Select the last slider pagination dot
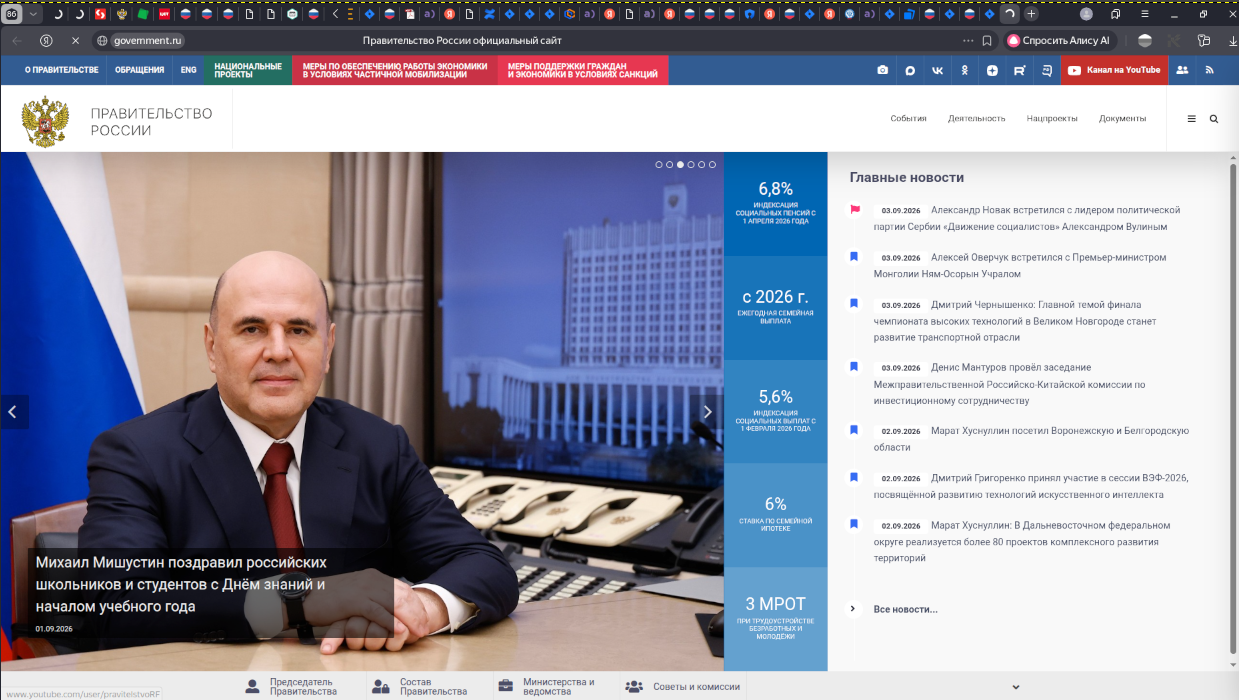Viewport: 1239px width, 700px height. (x=713, y=164)
